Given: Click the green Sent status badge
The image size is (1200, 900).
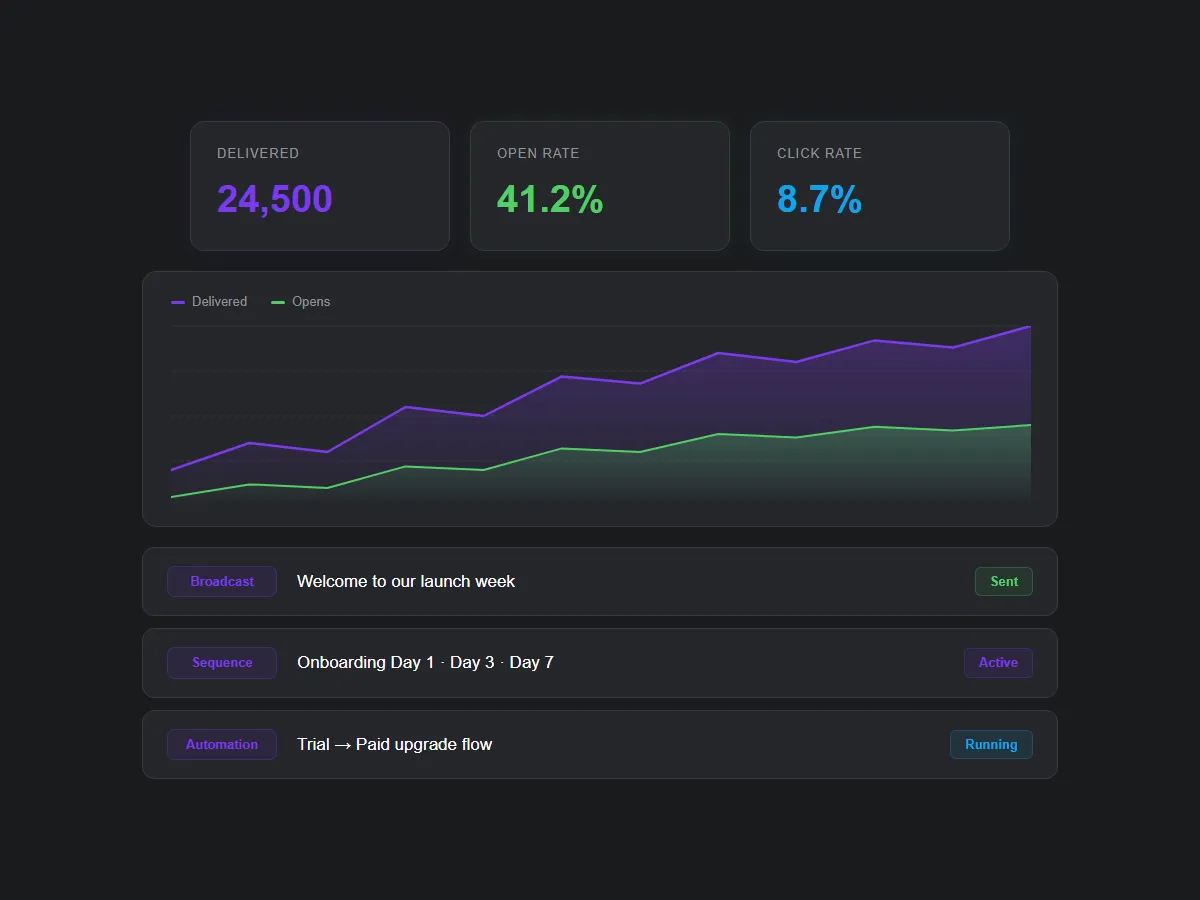Looking at the screenshot, I should tap(1003, 582).
